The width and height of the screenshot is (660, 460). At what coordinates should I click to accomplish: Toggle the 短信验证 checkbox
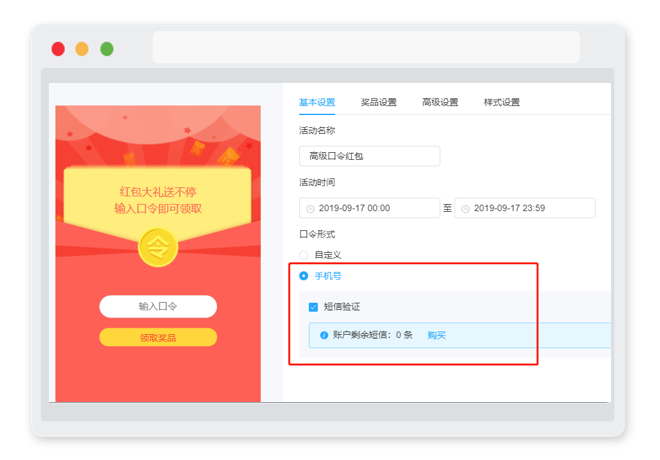pyautogui.click(x=313, y=307)
